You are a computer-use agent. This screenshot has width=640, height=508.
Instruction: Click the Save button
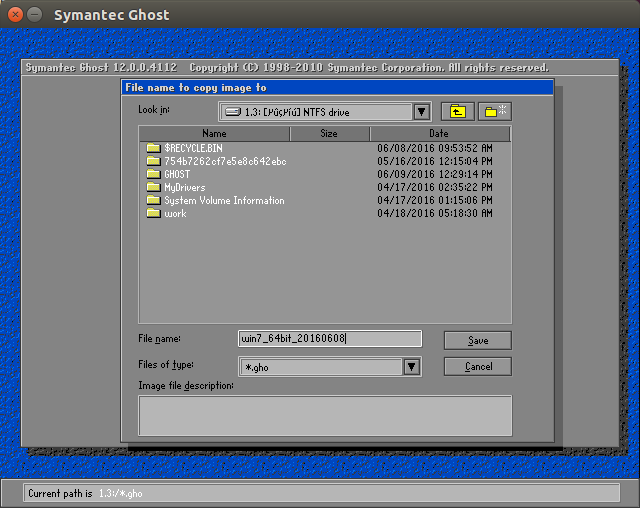pos(478,340)
